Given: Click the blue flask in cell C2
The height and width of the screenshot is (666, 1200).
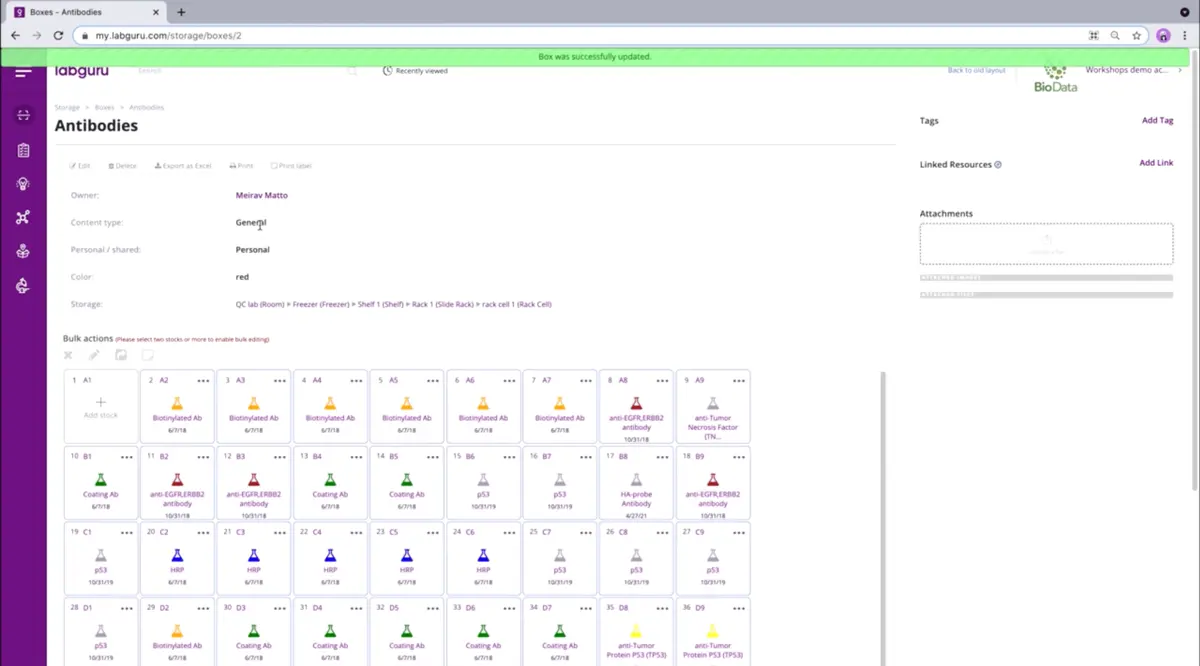Looking at the screenshot, I should 177,555.
